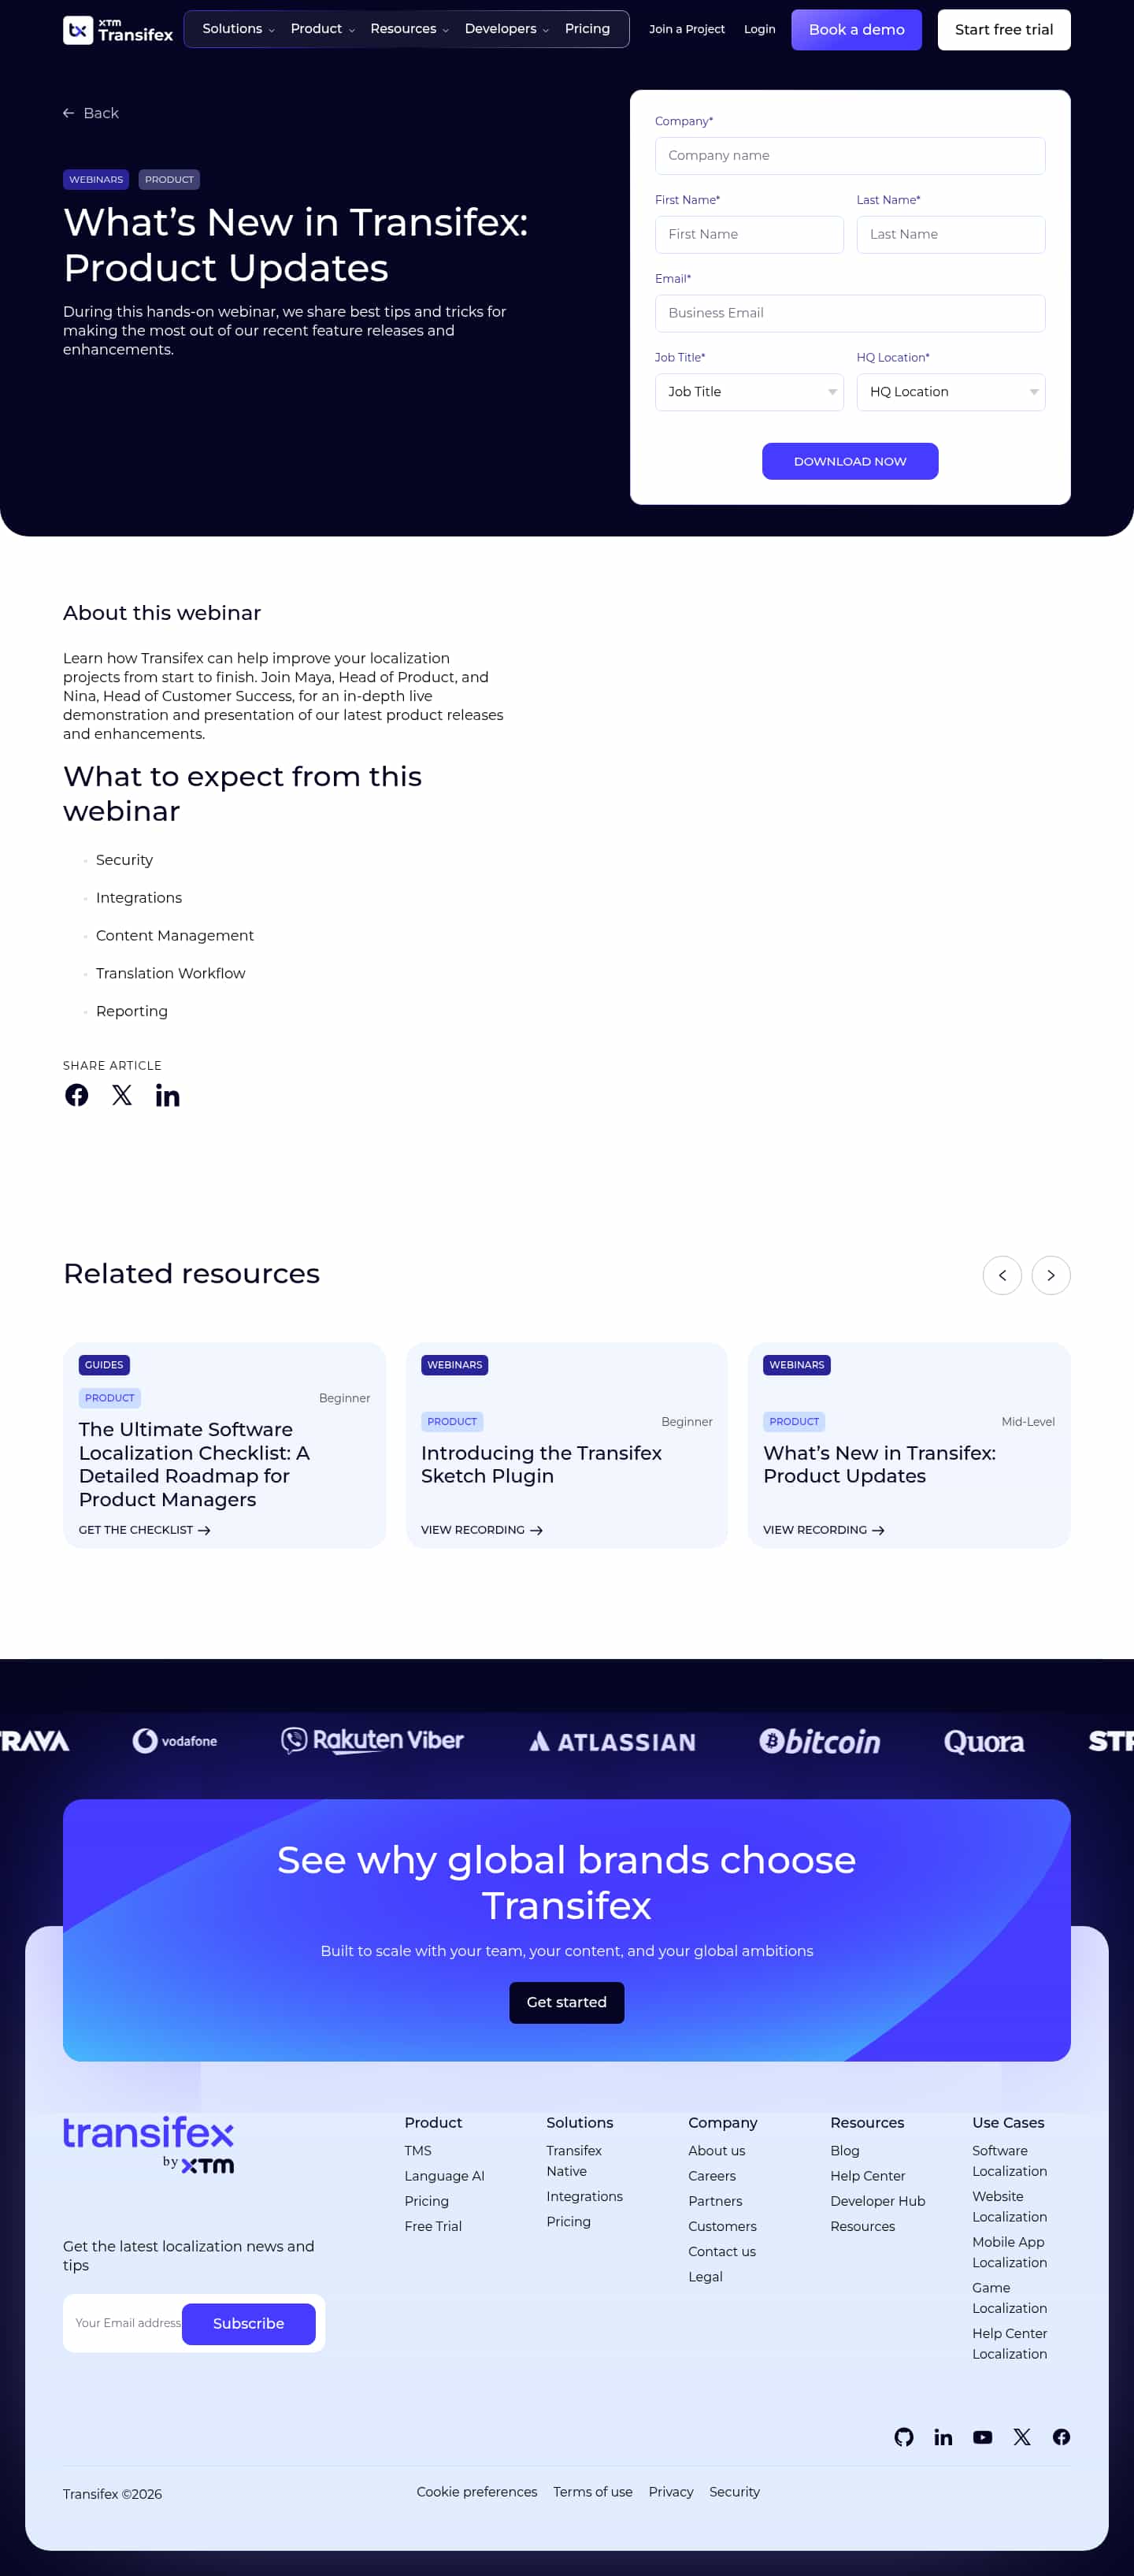The height and width of the screenshot is (2576, 1134).
Task: Share article on Facebook
Action: (77, 1095)
